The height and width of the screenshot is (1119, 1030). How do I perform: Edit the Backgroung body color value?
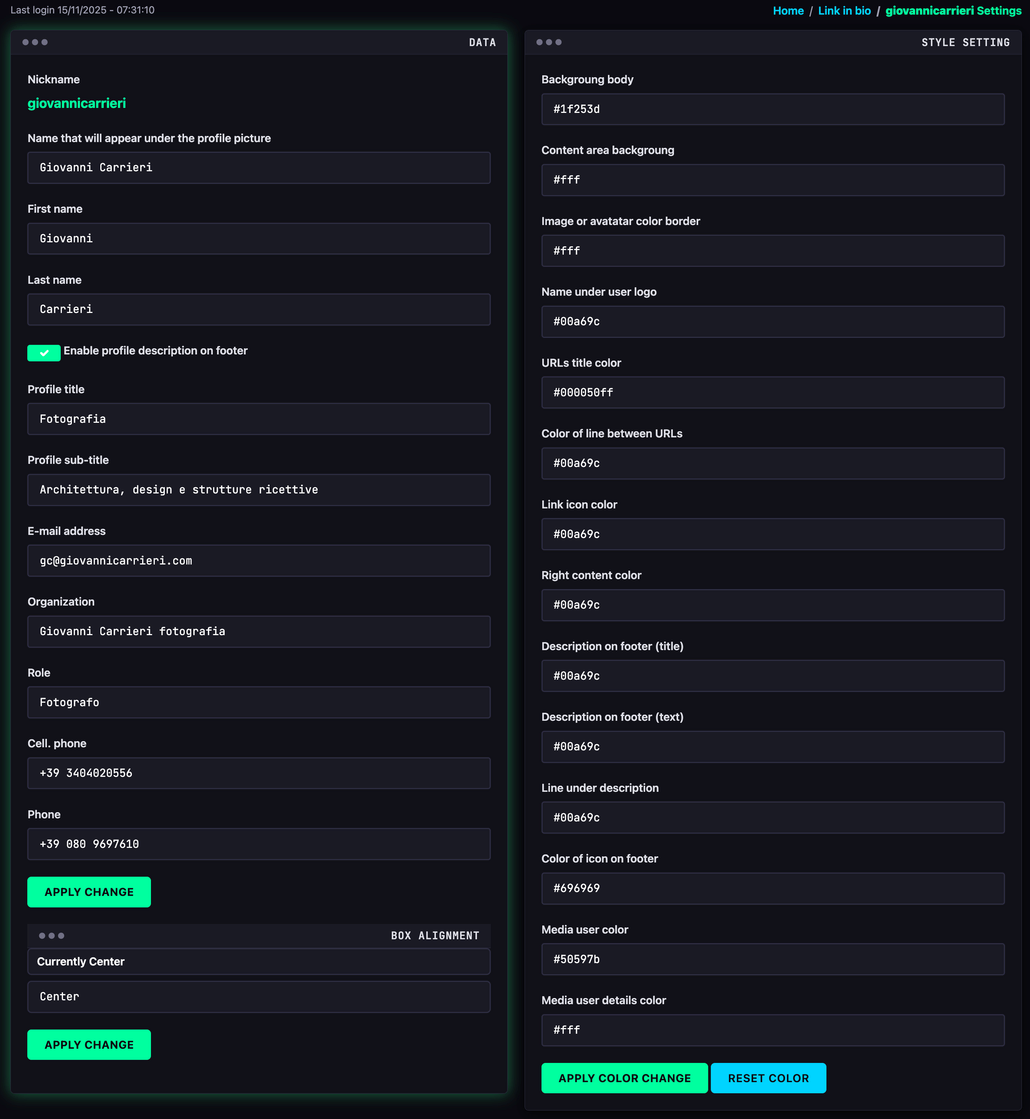pyautogui.click(x=772, y=109)
